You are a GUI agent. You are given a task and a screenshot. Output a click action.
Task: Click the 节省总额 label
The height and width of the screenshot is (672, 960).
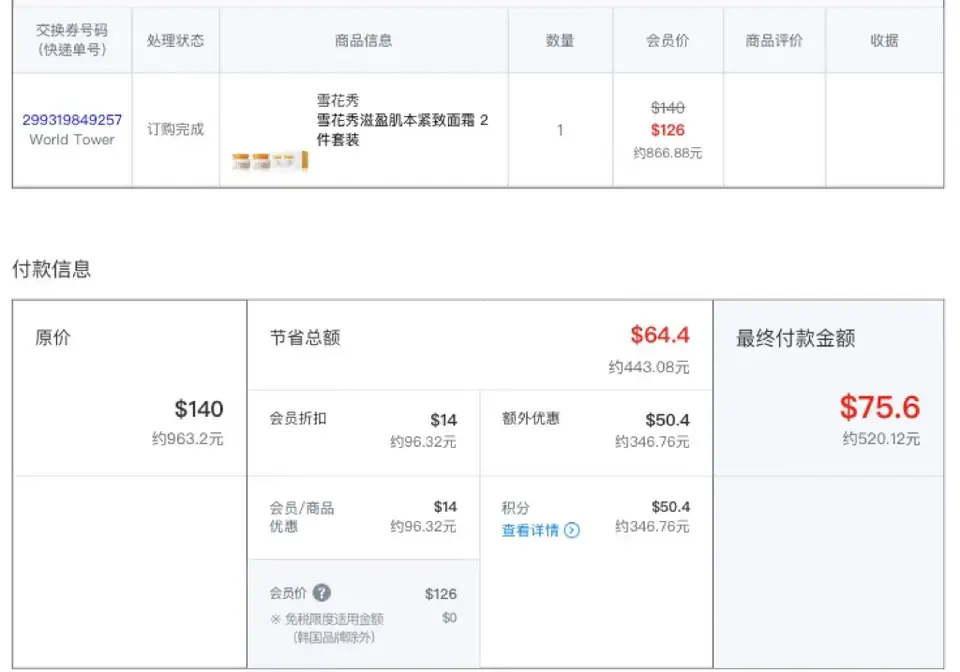click(x=305, y=337)
